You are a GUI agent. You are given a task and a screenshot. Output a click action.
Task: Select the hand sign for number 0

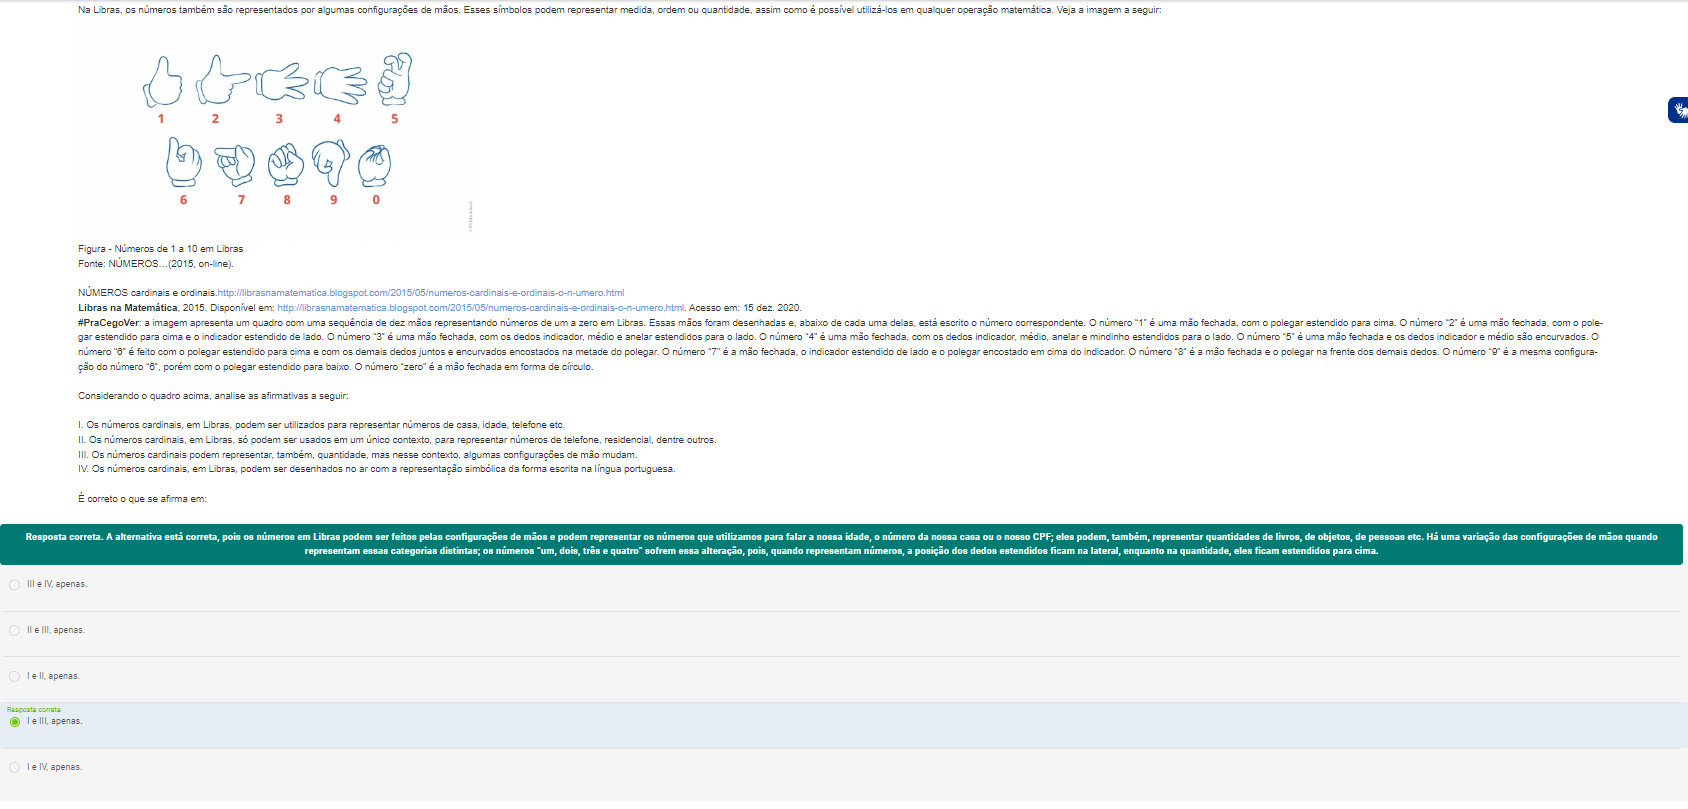(x=375, y=165)
